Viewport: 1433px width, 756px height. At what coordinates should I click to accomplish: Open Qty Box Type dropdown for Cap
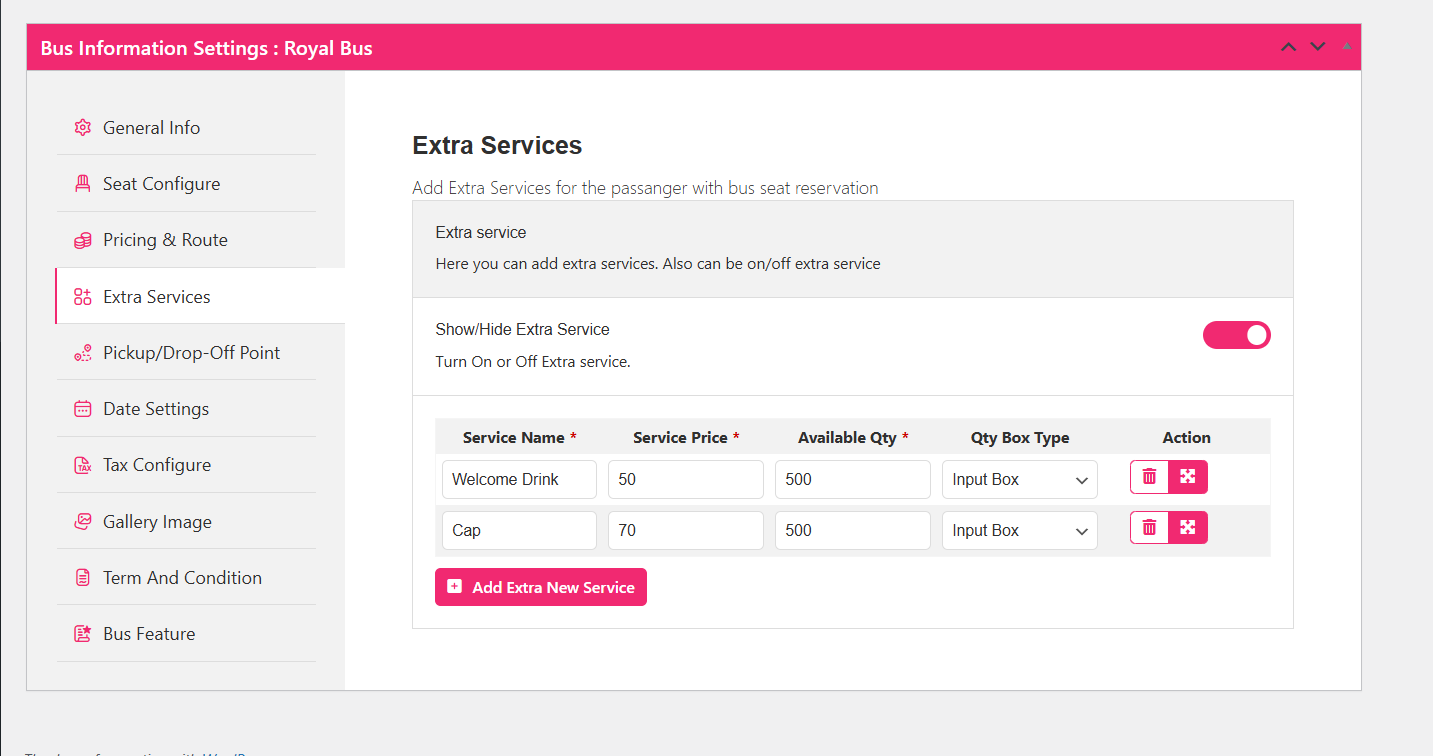tap(1019, 531)
